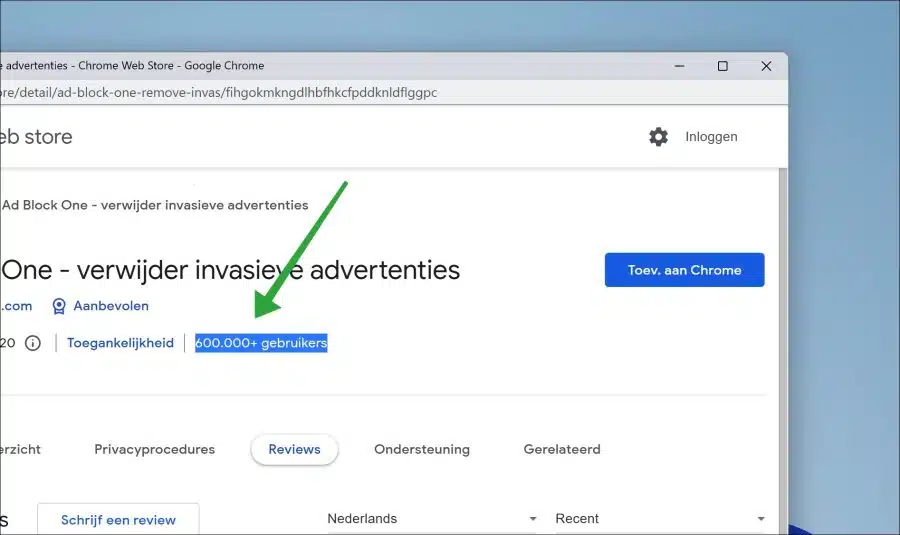Image resolution: width=900 pixels, height=535 pixels.
Task: Open the Web Store settings gear
Action: (658, 137)
